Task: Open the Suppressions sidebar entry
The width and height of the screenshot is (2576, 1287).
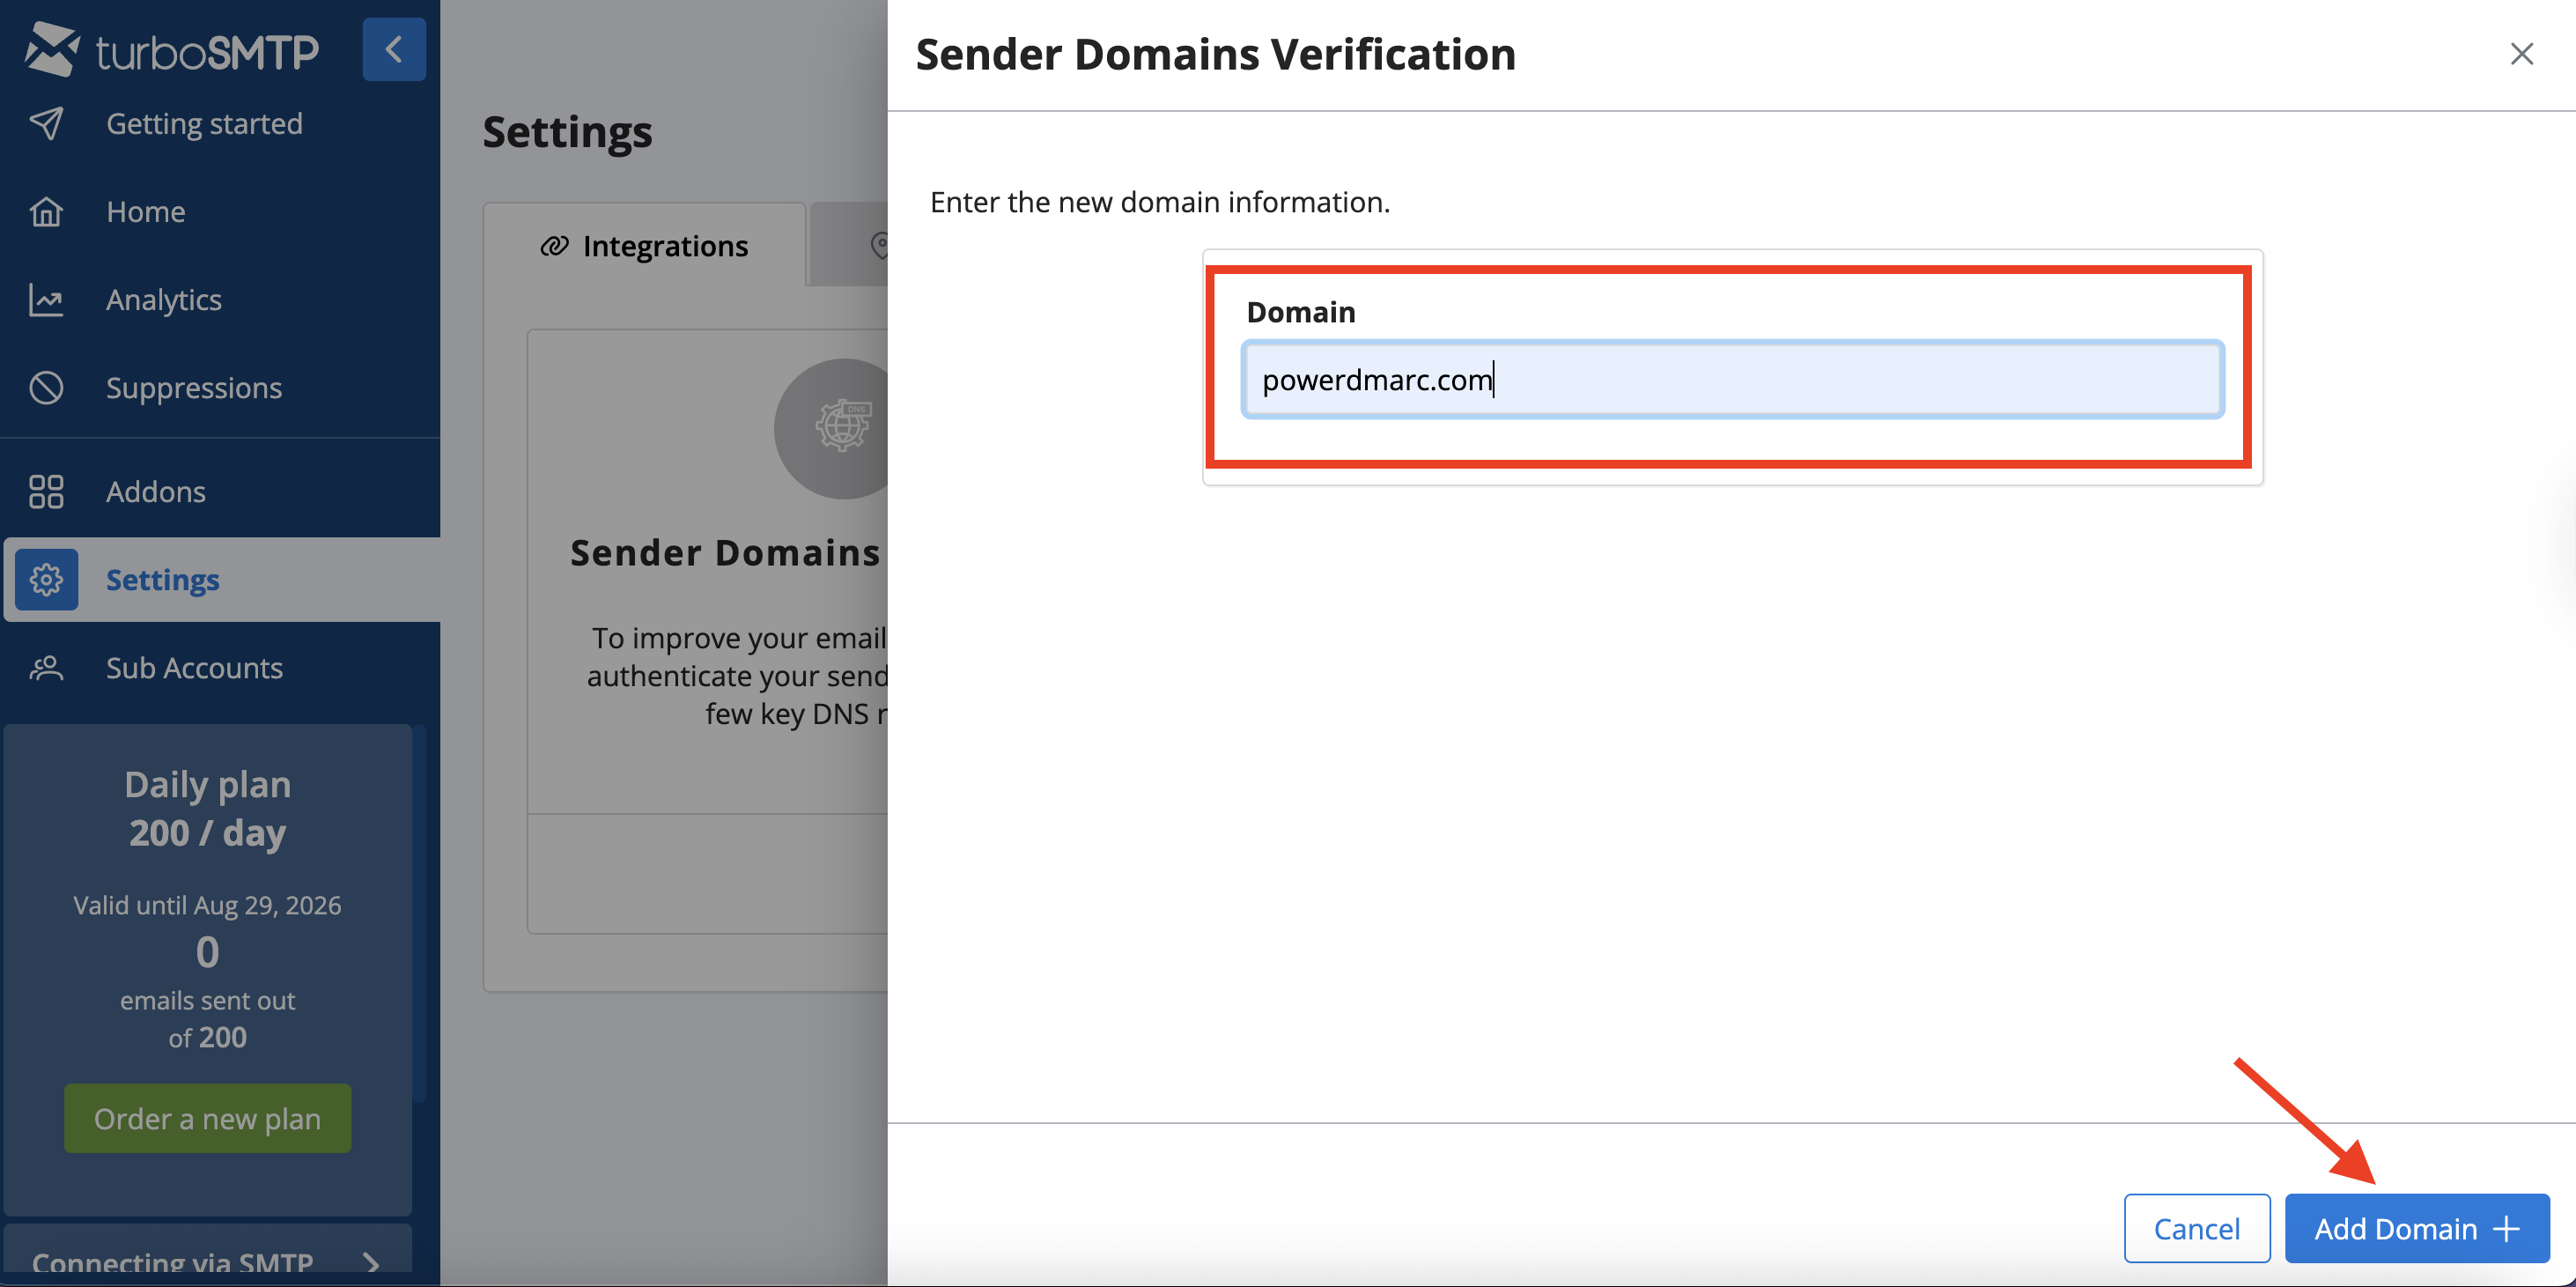Action: tap(194, 388)
